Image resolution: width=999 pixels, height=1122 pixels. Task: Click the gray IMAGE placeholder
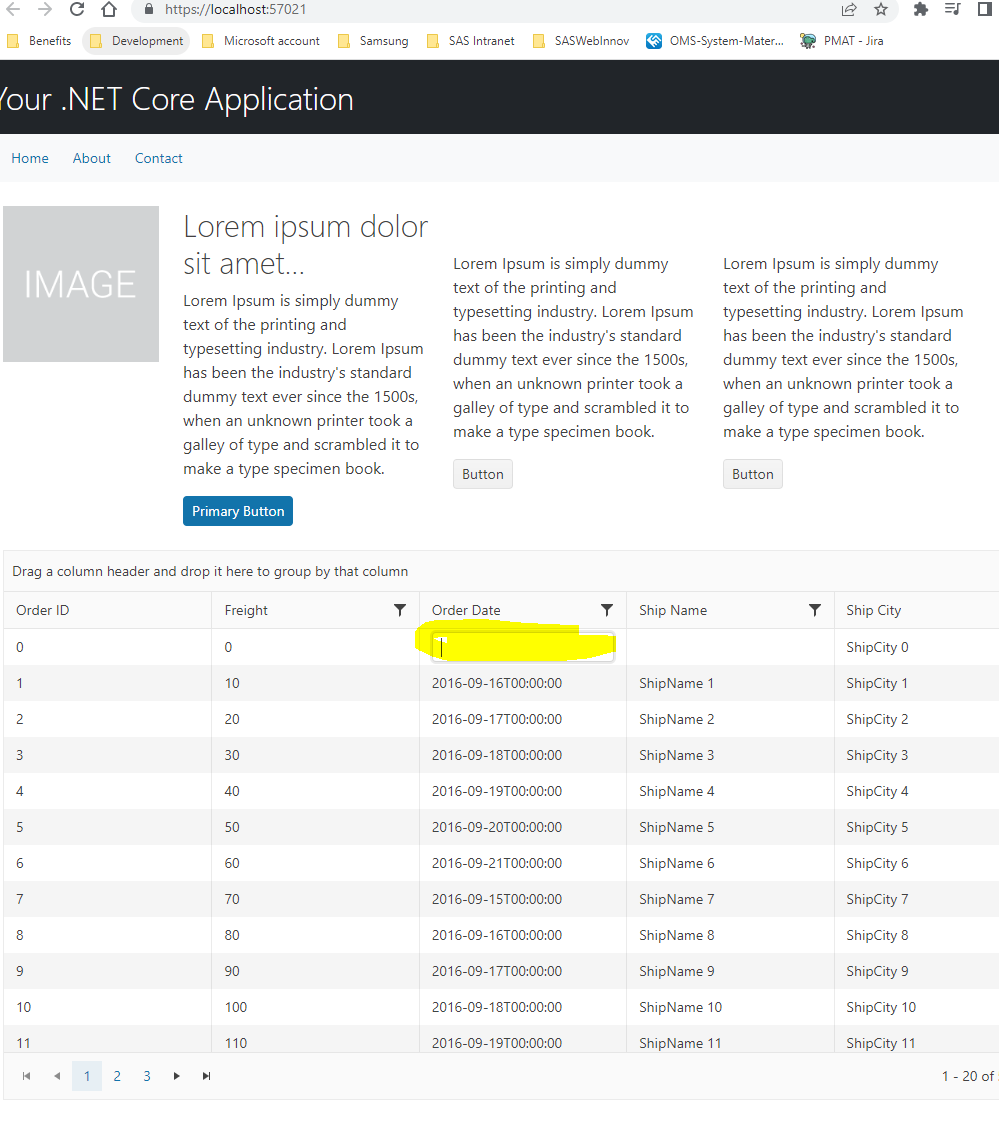pyautogui.click(x=81, y=284)
